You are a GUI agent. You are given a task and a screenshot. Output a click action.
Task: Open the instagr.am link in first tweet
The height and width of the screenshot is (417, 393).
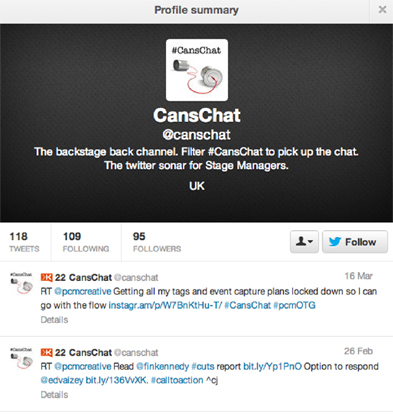(165, 305)
